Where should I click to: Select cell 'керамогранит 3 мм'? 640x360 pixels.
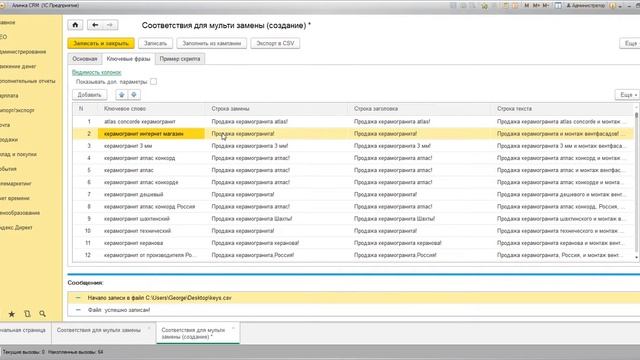click(151, 146)
